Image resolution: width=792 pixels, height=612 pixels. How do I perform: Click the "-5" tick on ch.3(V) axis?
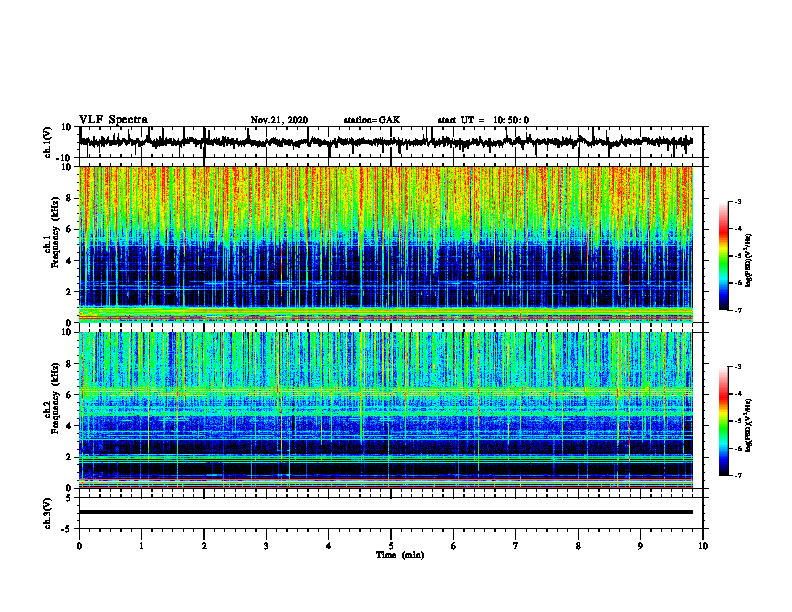67,529
